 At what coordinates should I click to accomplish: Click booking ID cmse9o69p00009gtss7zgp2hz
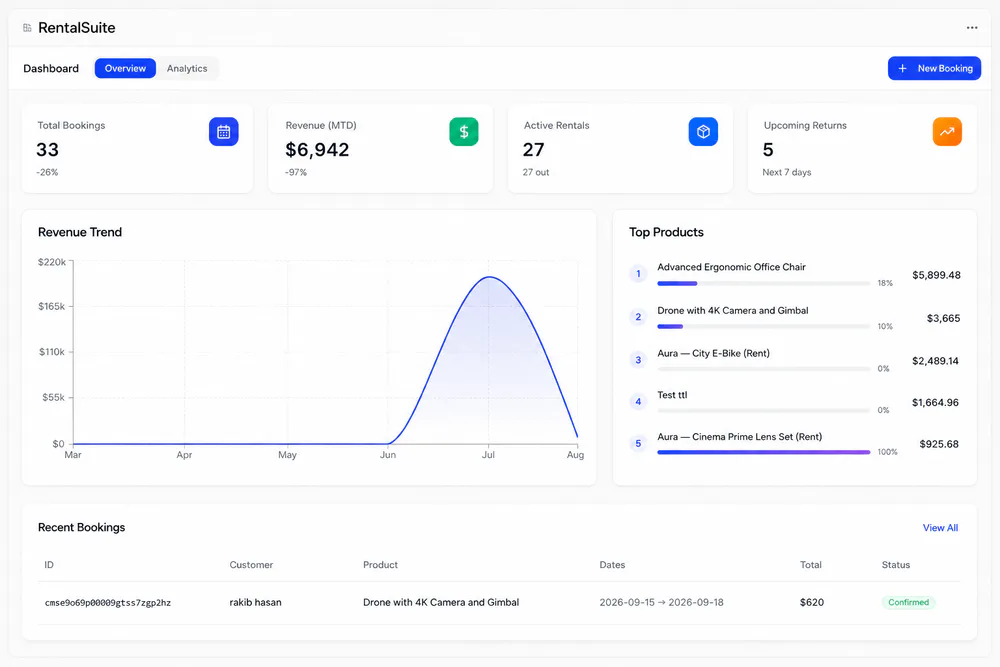pos(108,603)
